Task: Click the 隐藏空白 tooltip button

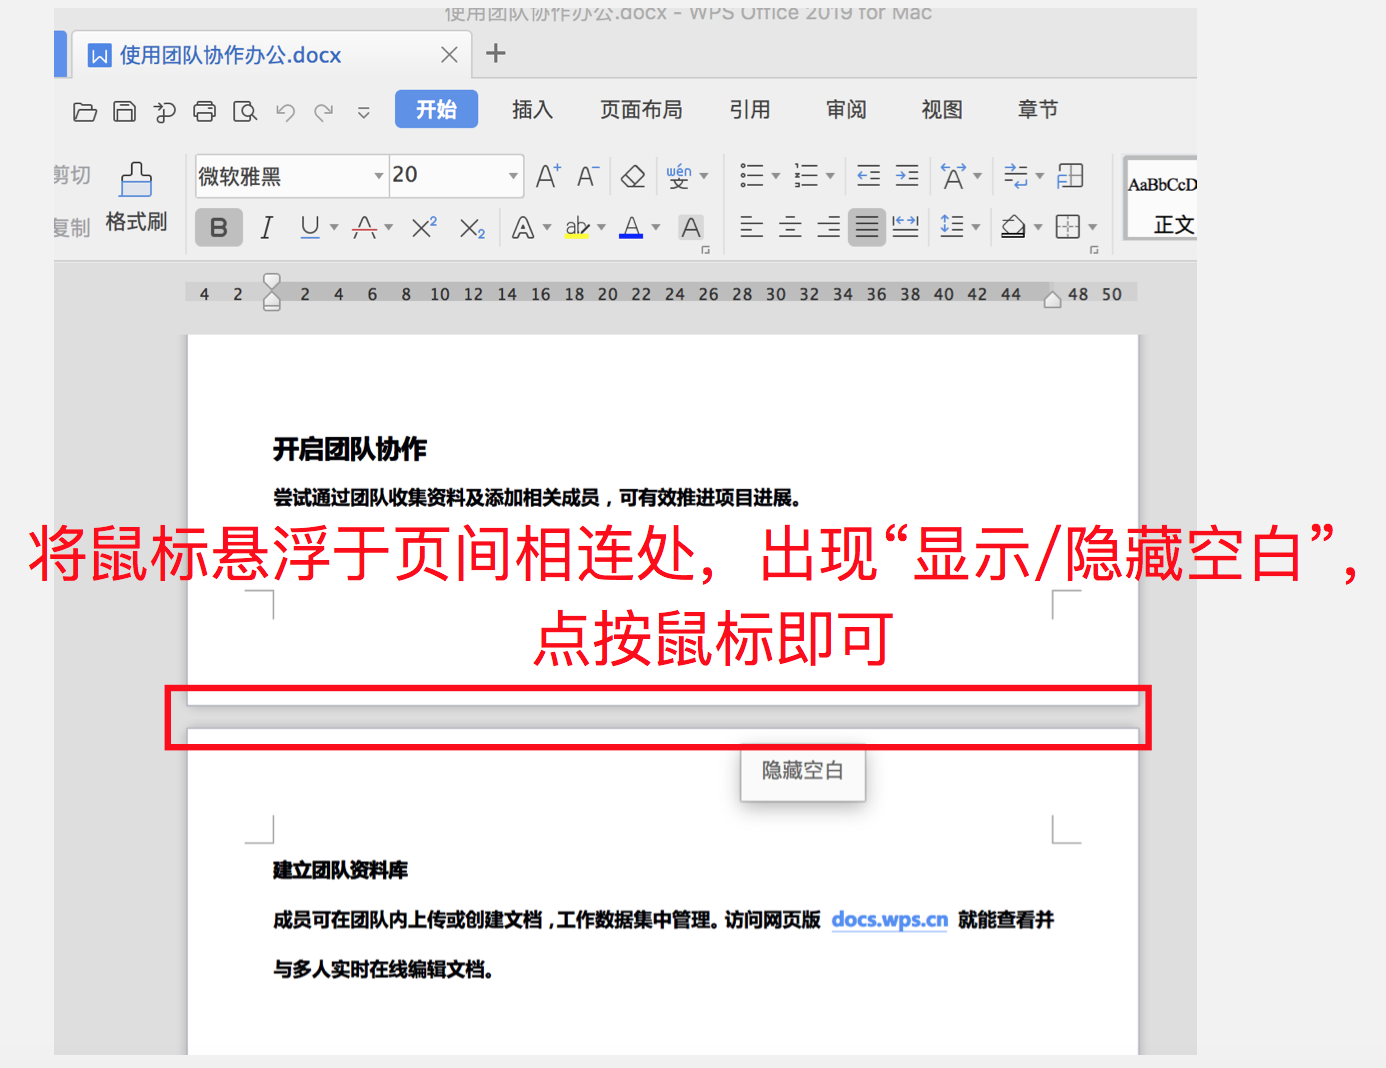Action: [x=802, y=771]
